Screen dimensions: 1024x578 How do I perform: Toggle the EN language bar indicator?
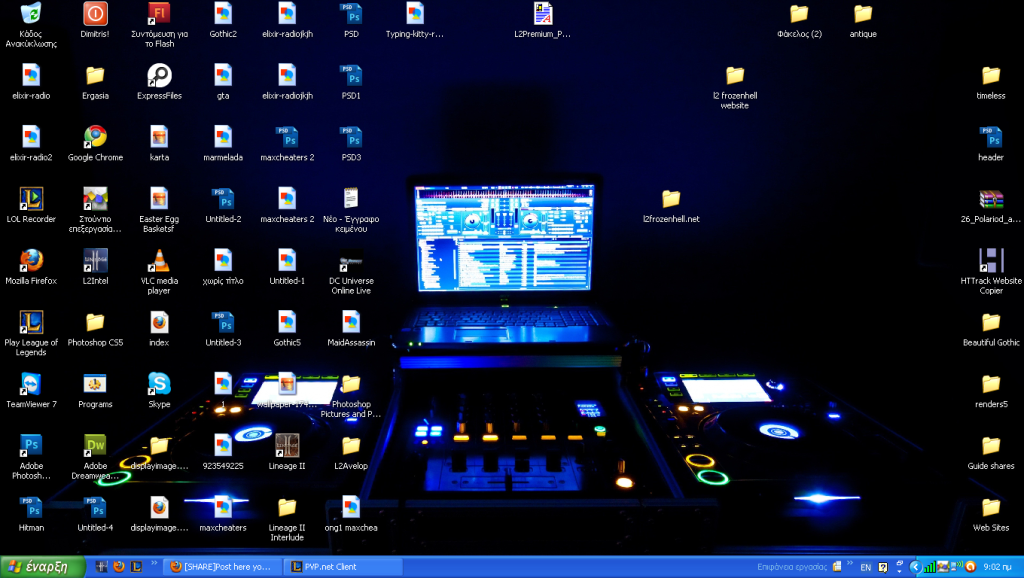pyautogui.click(x=866, y=567)
